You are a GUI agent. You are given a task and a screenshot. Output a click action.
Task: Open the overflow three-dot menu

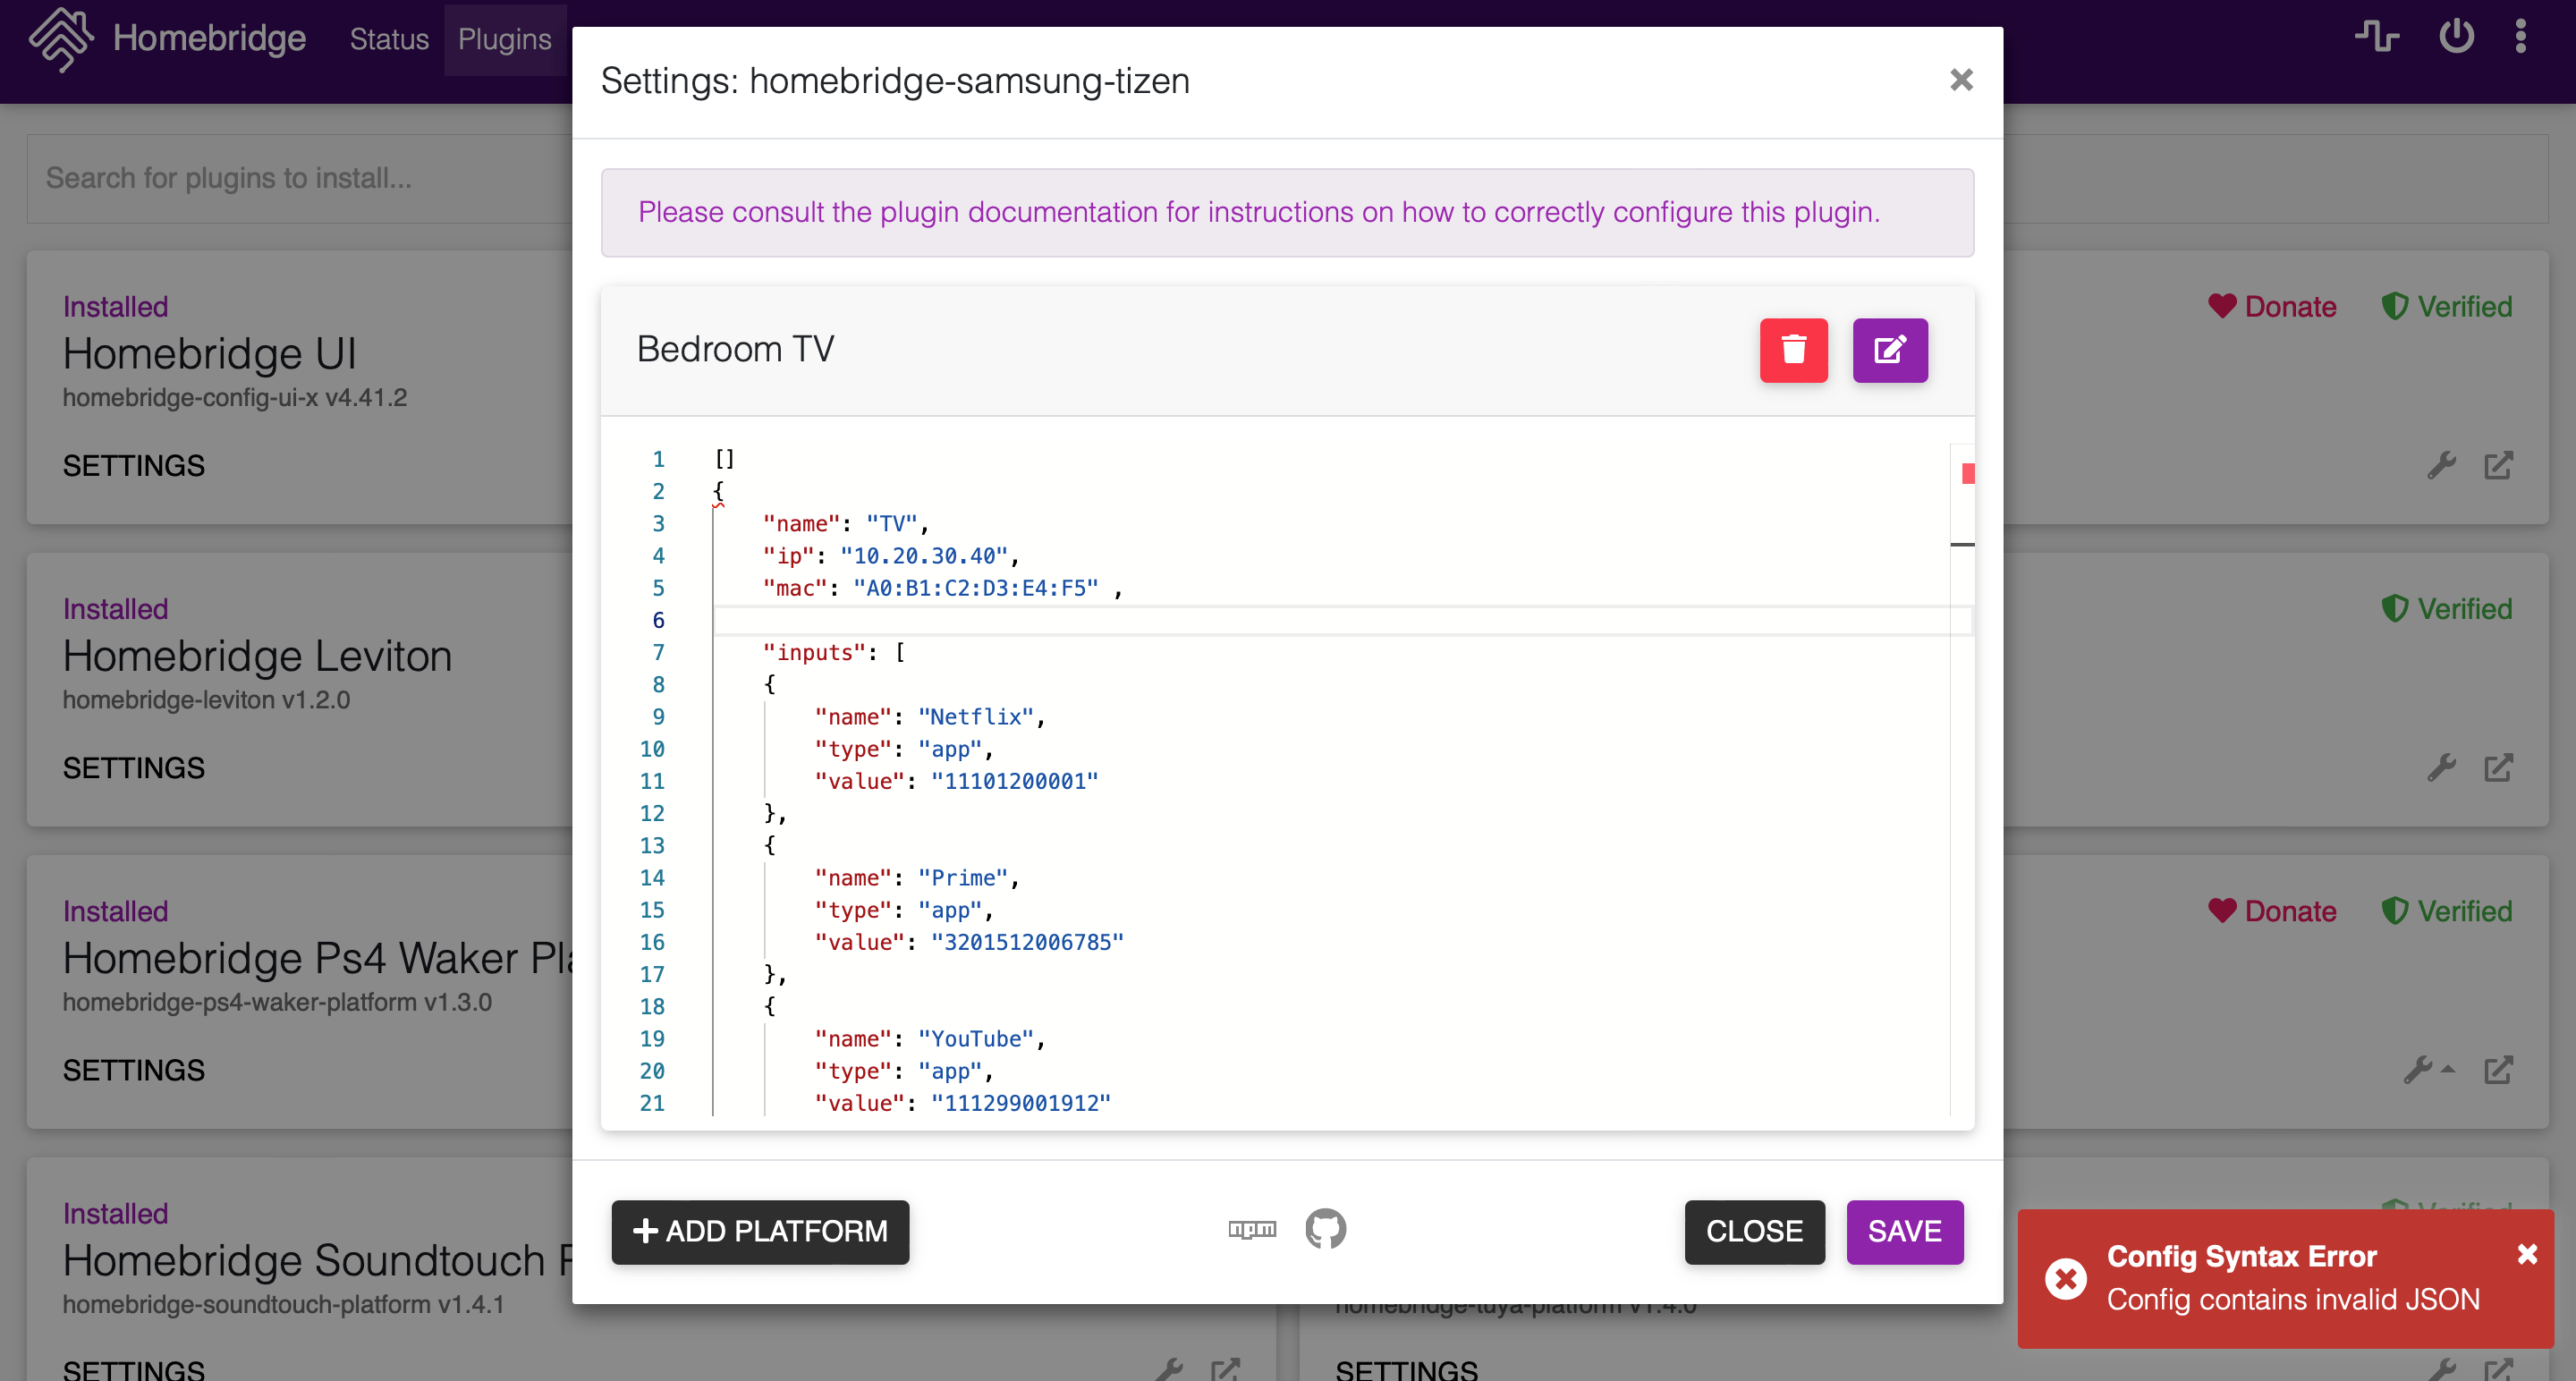point(2522,36)
